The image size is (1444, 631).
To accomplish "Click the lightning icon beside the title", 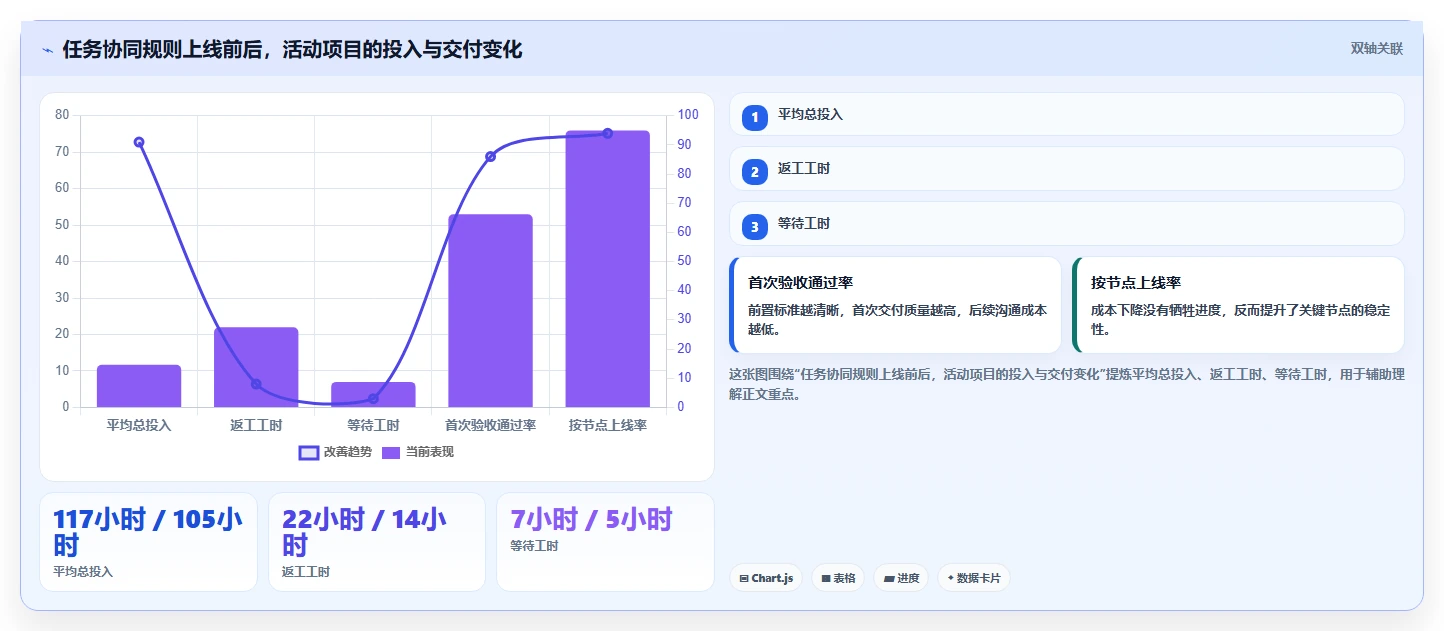I will 47,49.
